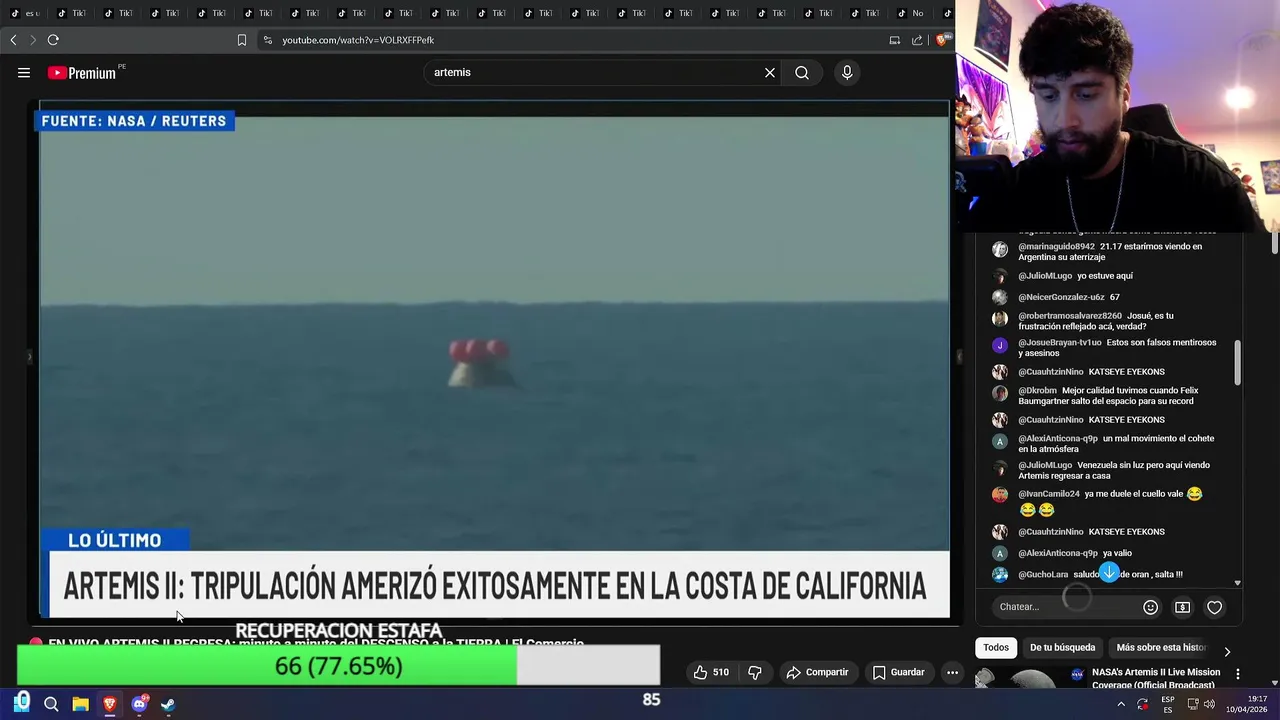Screen dimensions: 1280x720
Task: Click username @NeicerGonzalez-u6z in chat
Action: coord(1061,297)
